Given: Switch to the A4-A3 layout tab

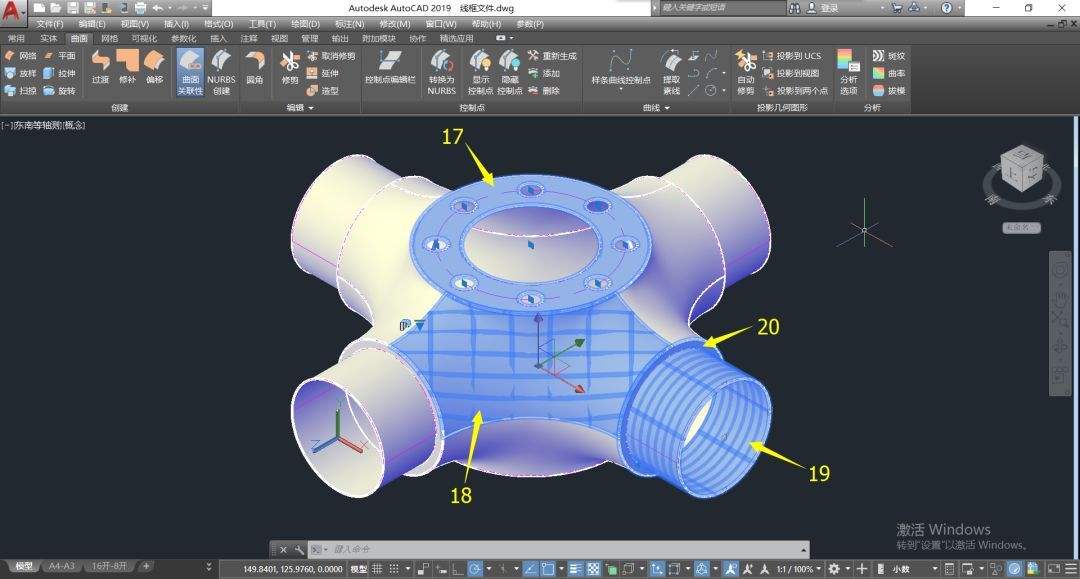Looking at the screenshot, I should point(61,566).
